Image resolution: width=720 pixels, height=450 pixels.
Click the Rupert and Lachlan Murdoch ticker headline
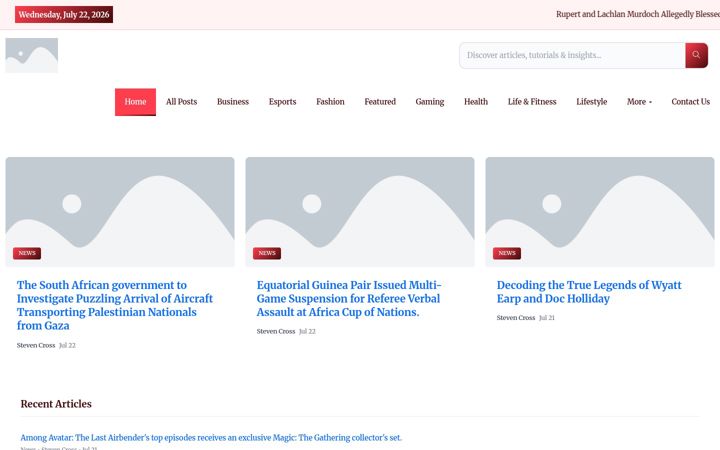click(638, 14)
